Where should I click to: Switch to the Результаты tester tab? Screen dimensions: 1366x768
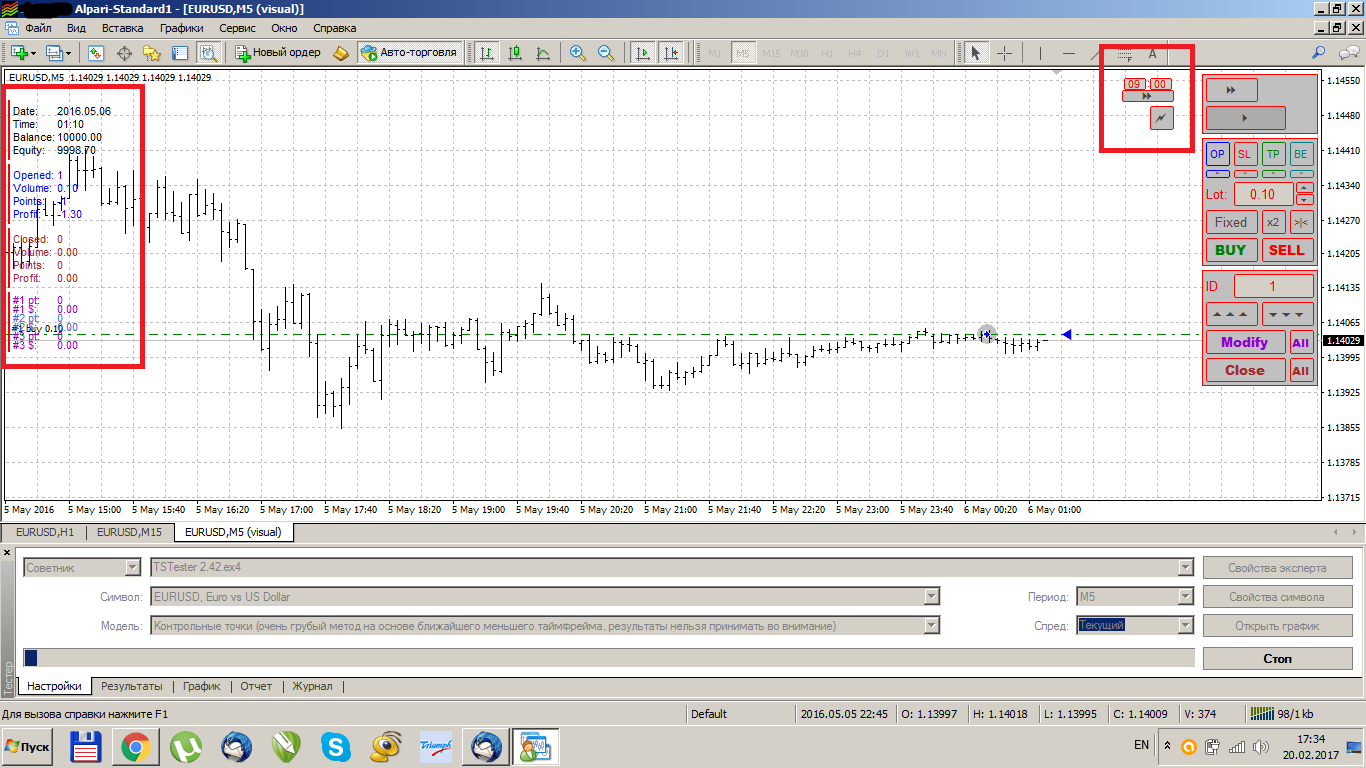(131, 687)
